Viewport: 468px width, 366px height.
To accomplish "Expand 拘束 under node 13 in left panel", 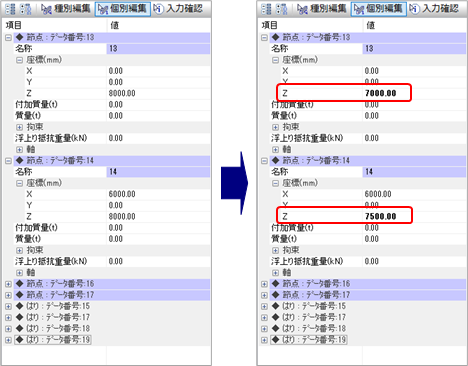I will (19, 127).
